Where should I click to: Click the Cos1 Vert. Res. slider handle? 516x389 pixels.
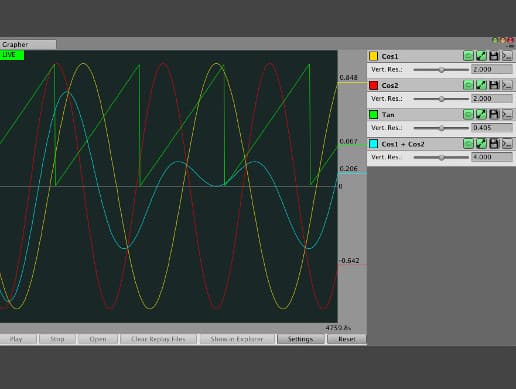[442, 70]
